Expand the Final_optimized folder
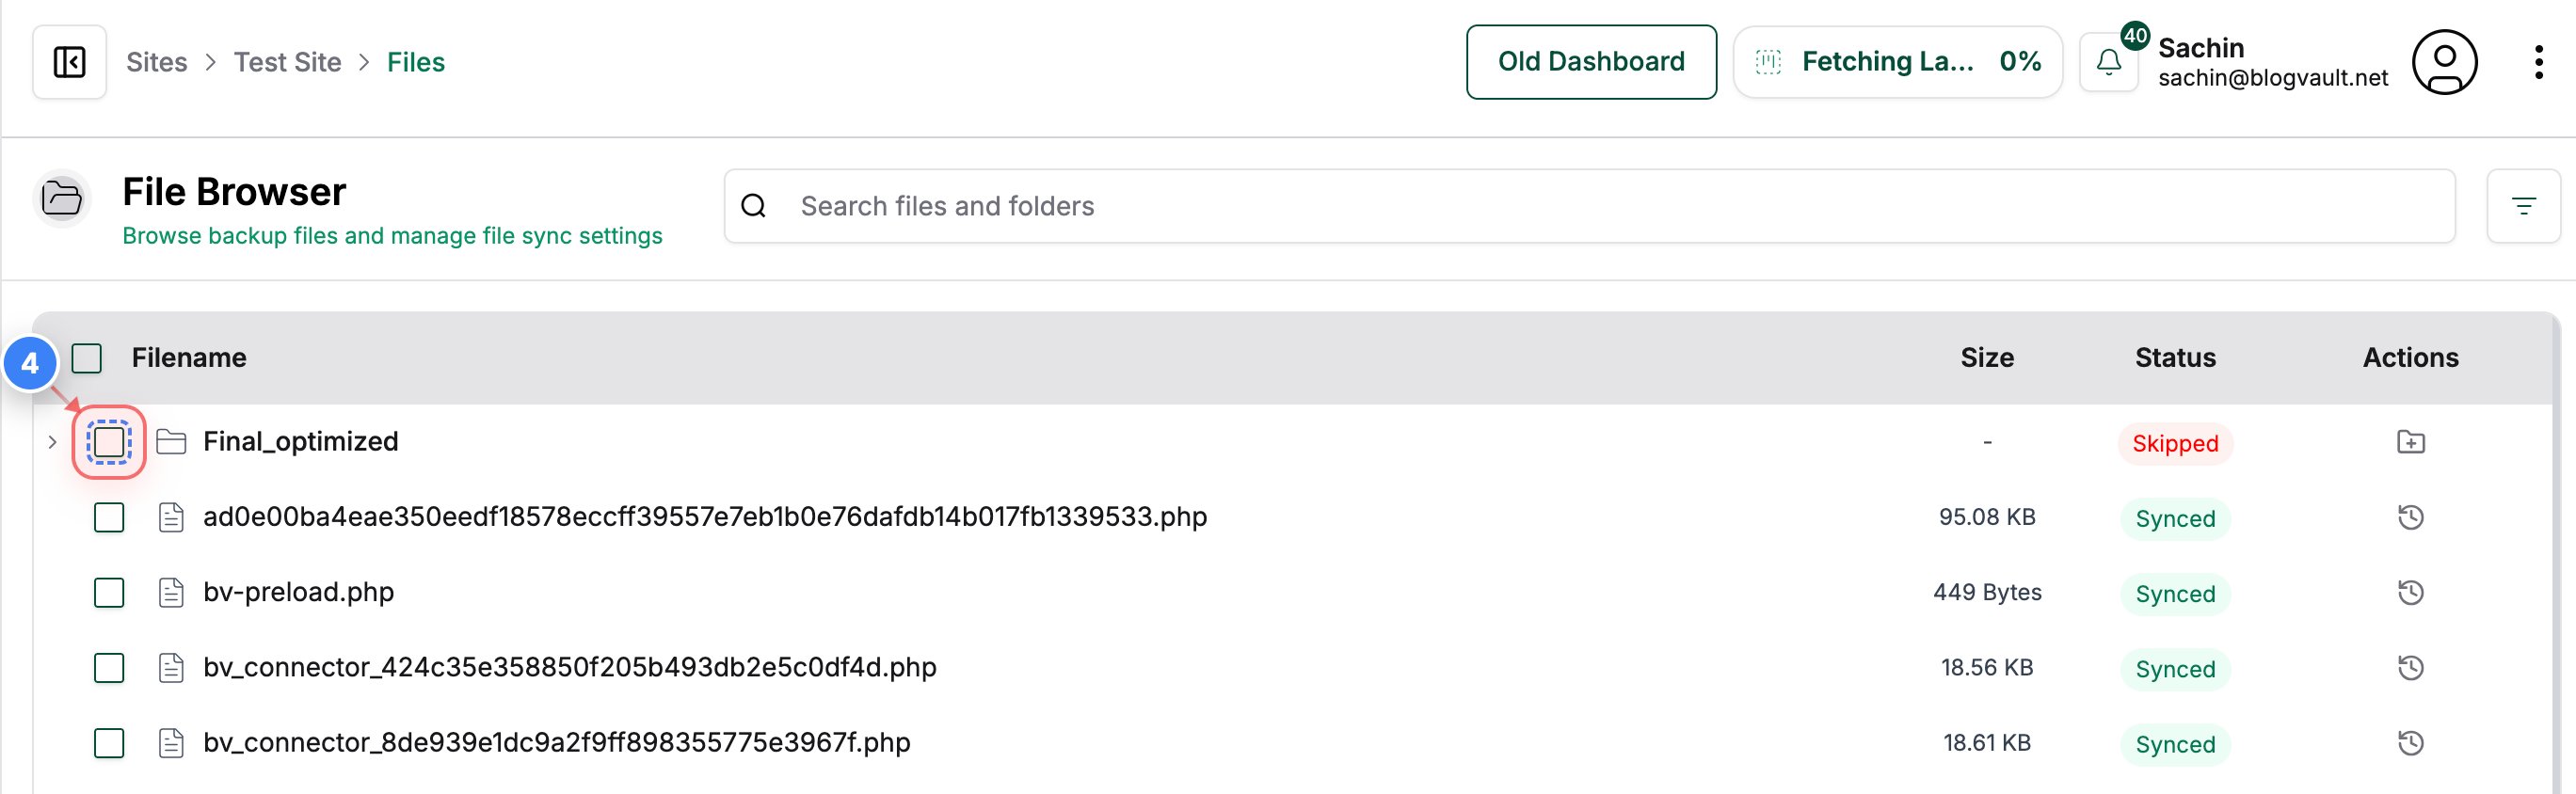 (x=51, y=441)
